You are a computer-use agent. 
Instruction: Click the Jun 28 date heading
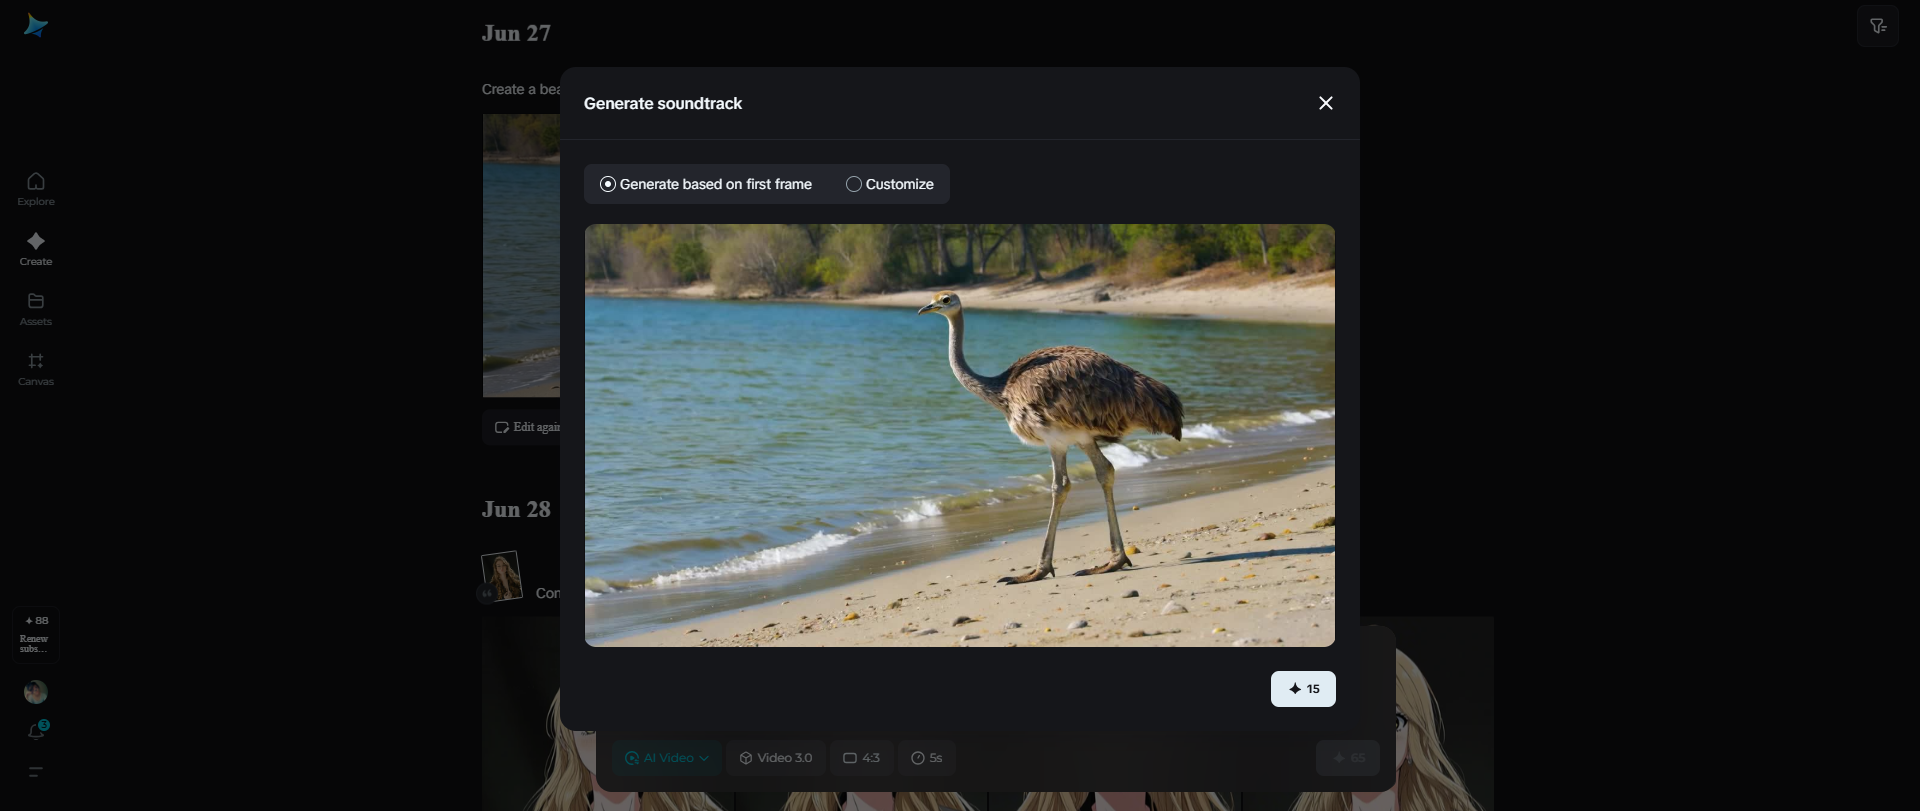516,509
